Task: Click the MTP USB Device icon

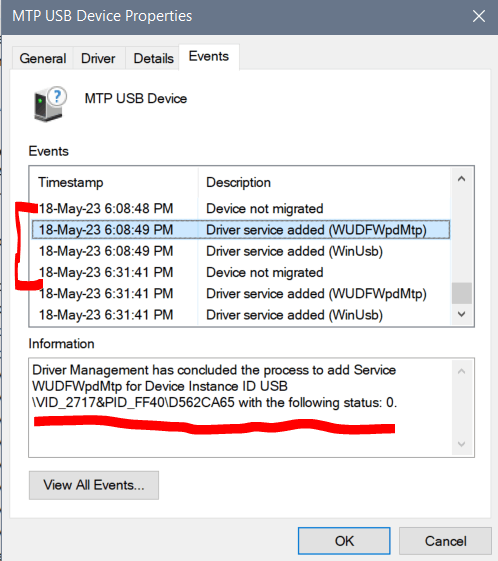Action: 50,104
